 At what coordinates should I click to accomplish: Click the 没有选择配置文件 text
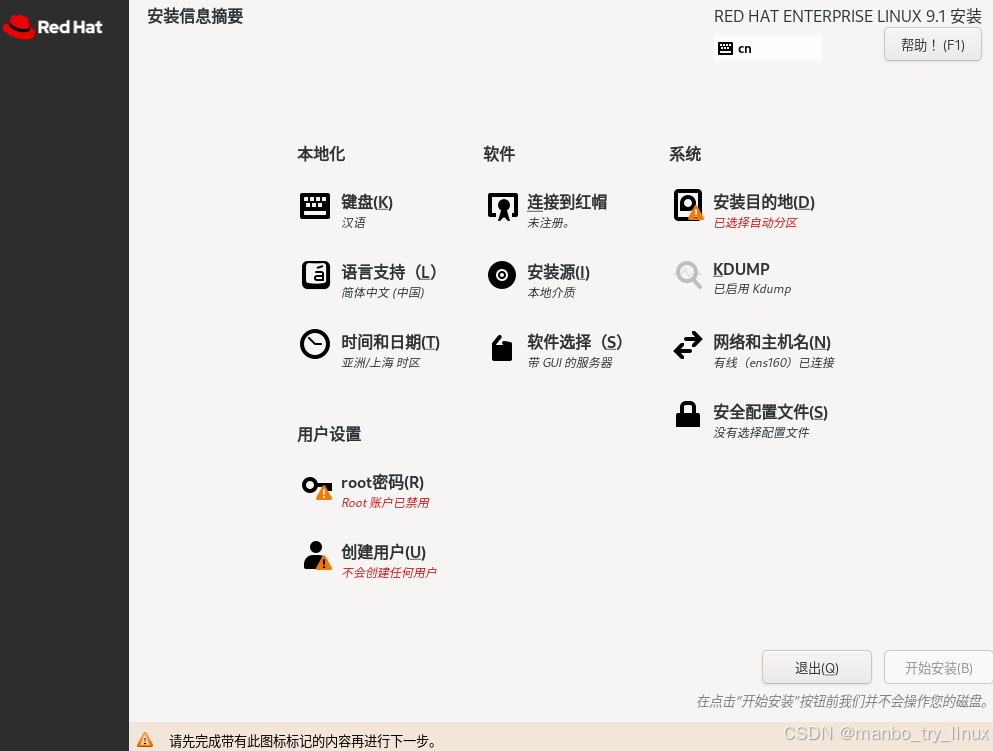pos(761,432)
